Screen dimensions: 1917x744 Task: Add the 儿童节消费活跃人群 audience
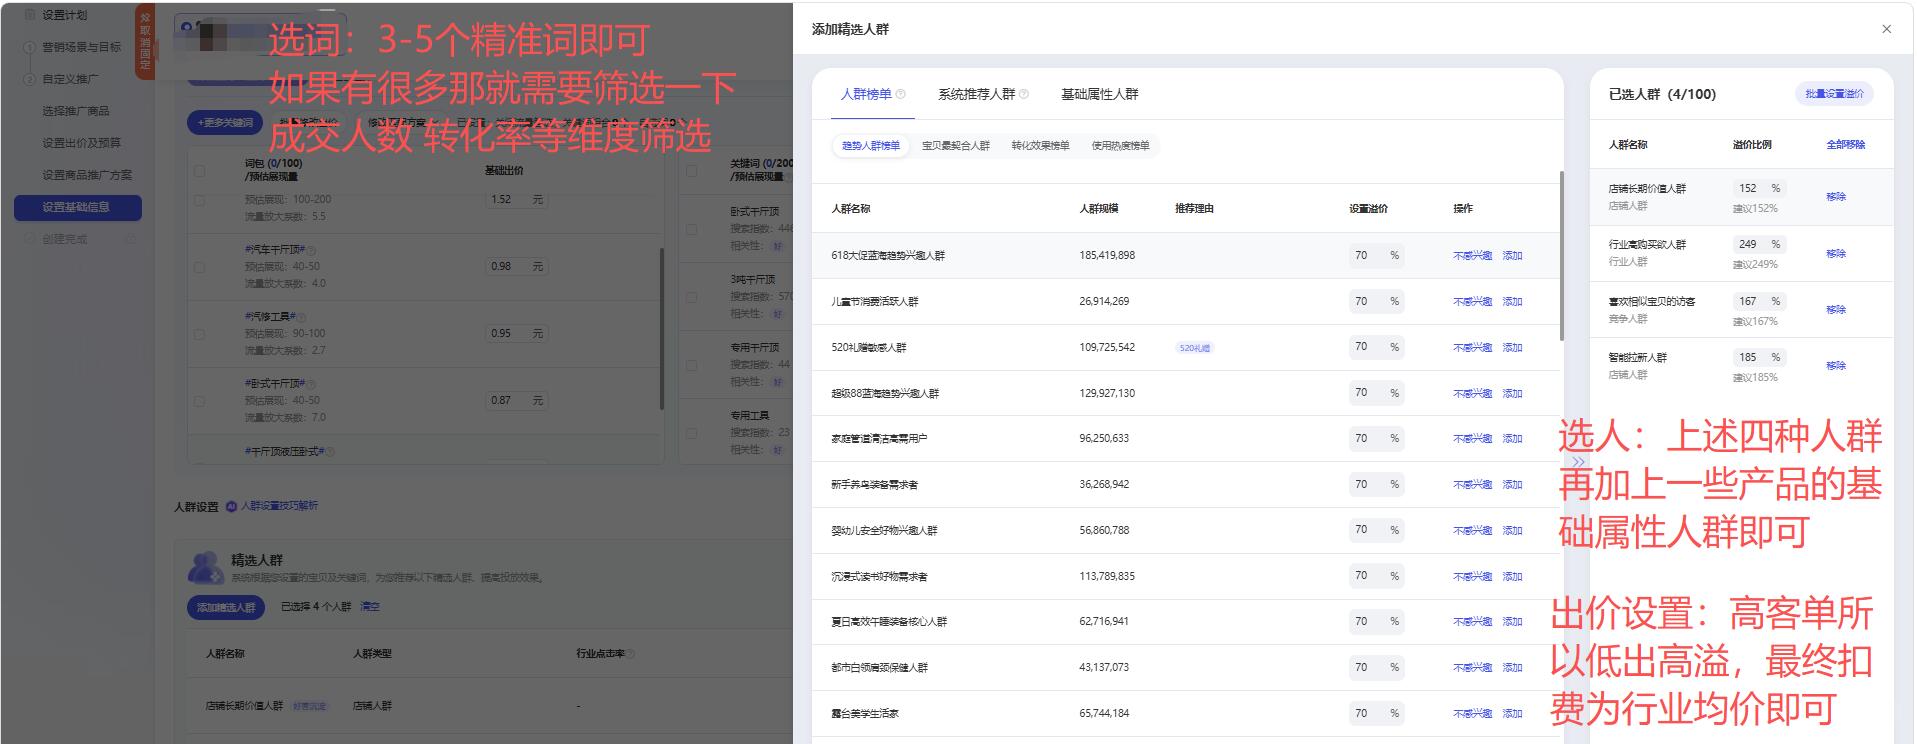1512,302
